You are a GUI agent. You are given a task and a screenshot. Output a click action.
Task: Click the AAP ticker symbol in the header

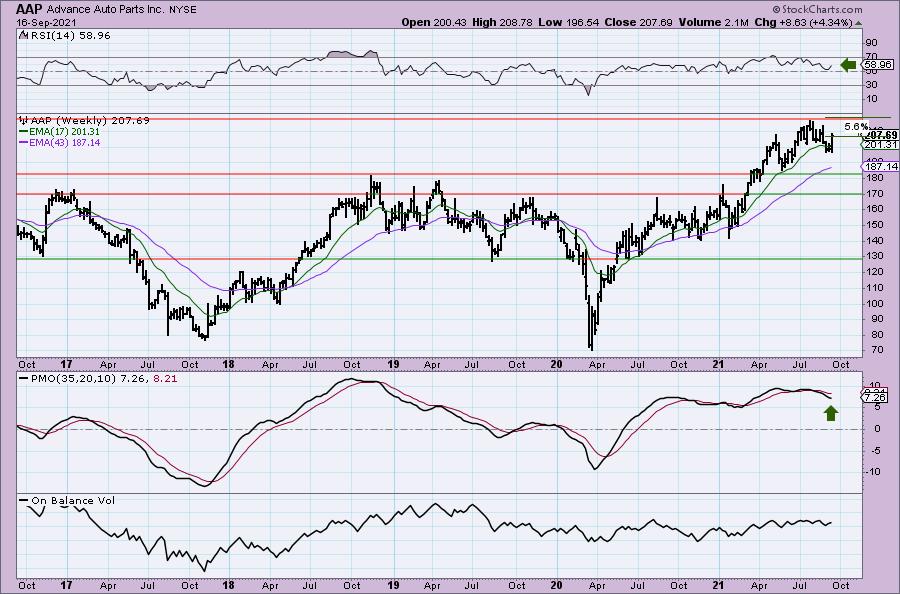coord(29,9)
